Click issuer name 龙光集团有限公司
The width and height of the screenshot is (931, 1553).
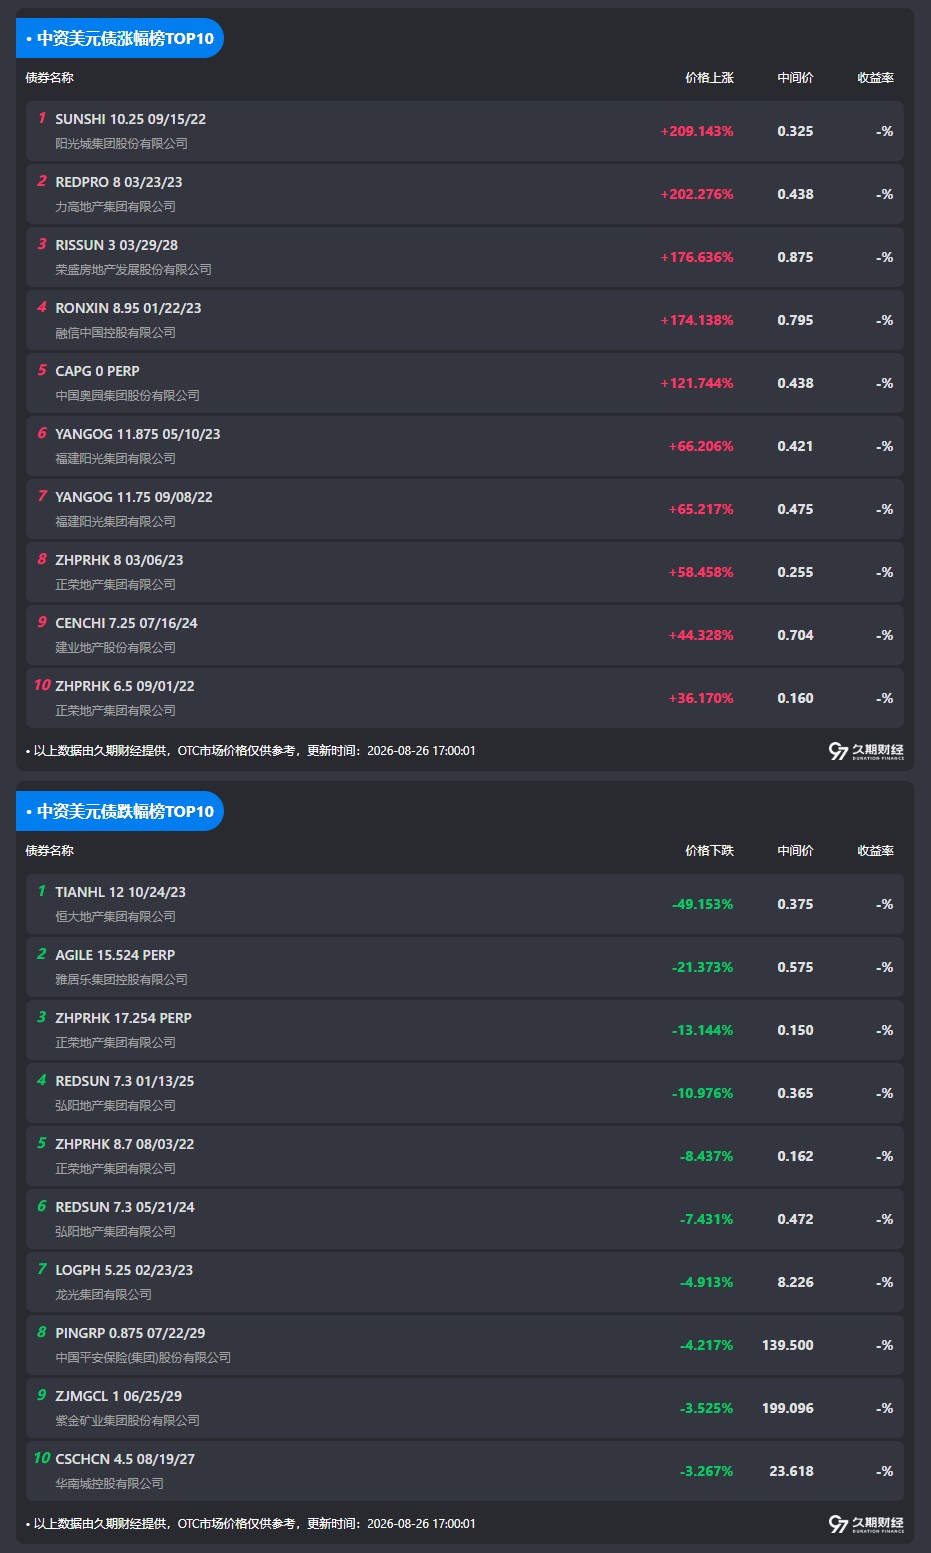click(103, 1295)
